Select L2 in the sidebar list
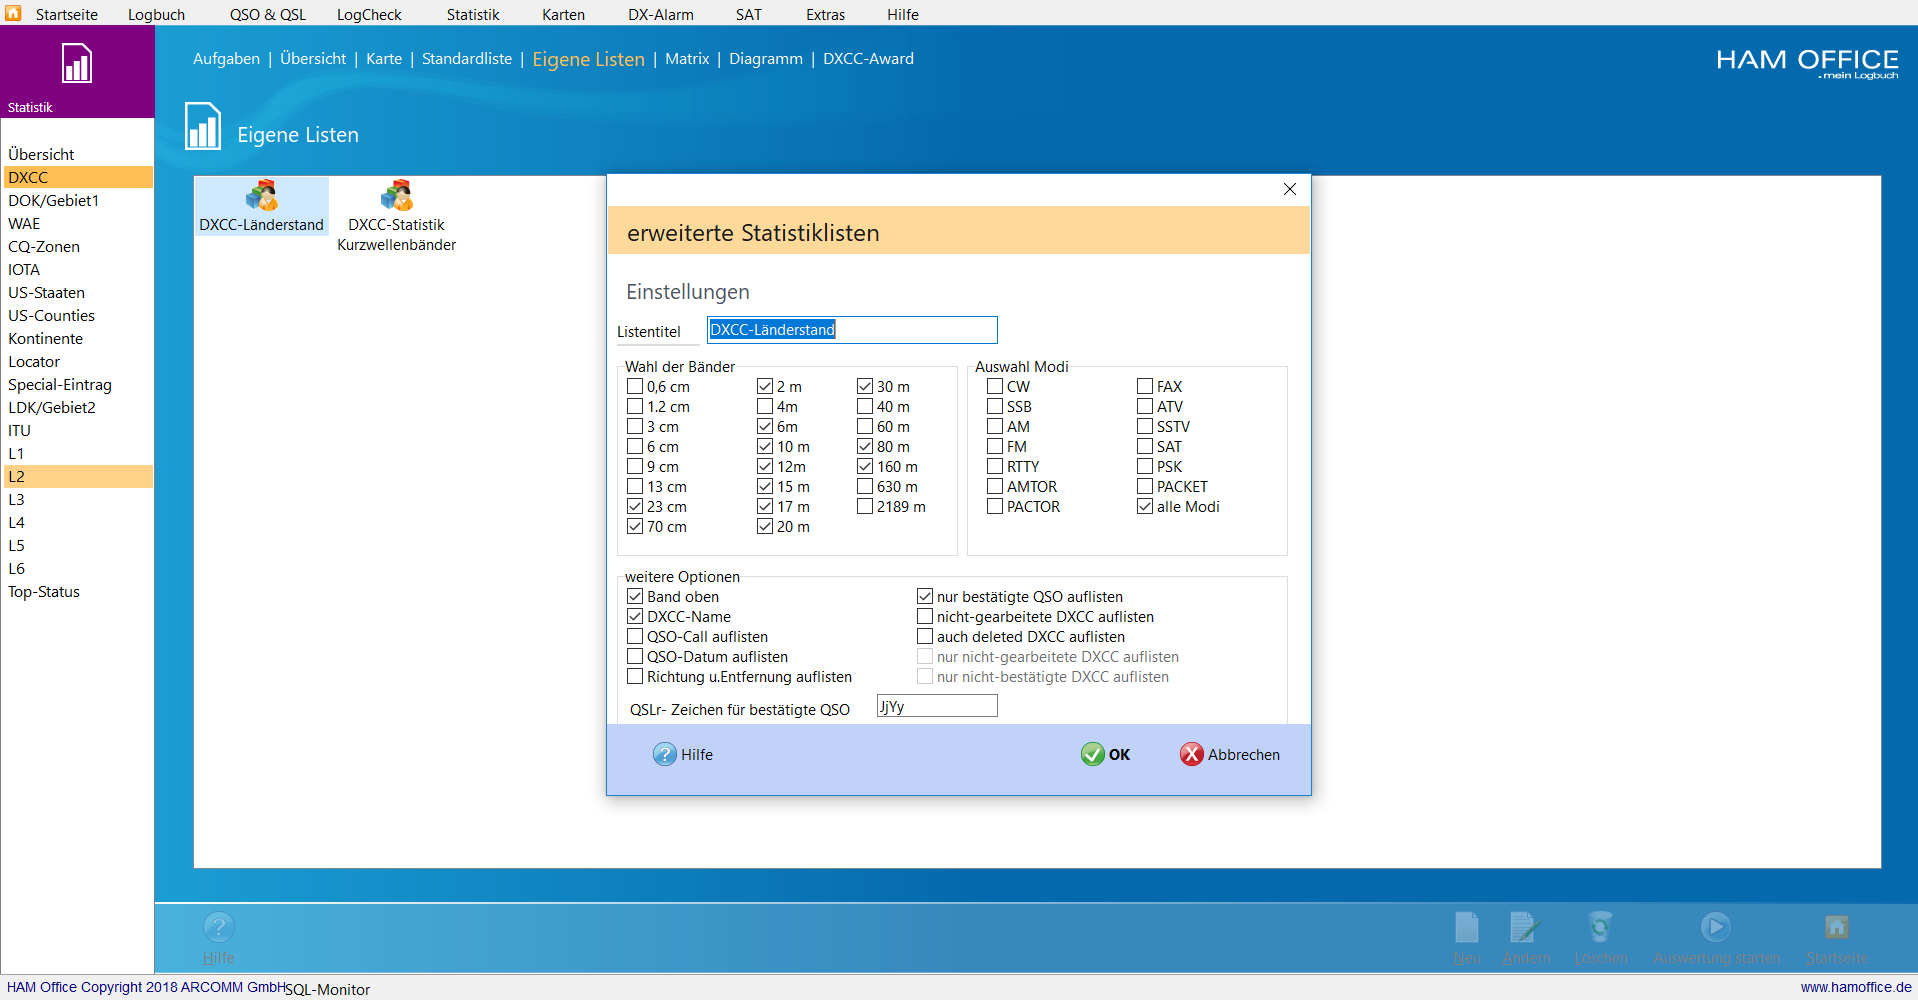Viewport: 1918px width, 1001px height. click(77, 476)
